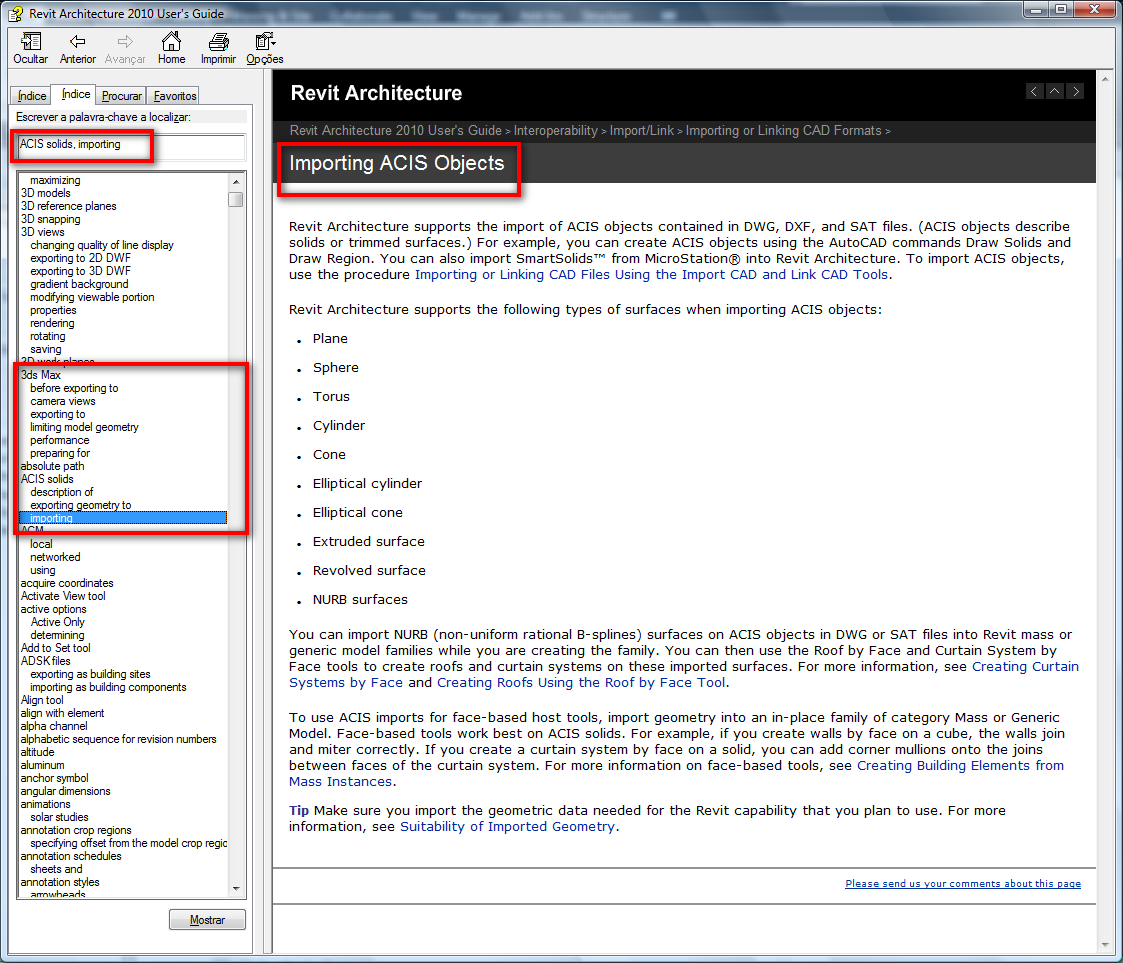
Task: Select 'changing quality of line display' entry
Action: 102,245
